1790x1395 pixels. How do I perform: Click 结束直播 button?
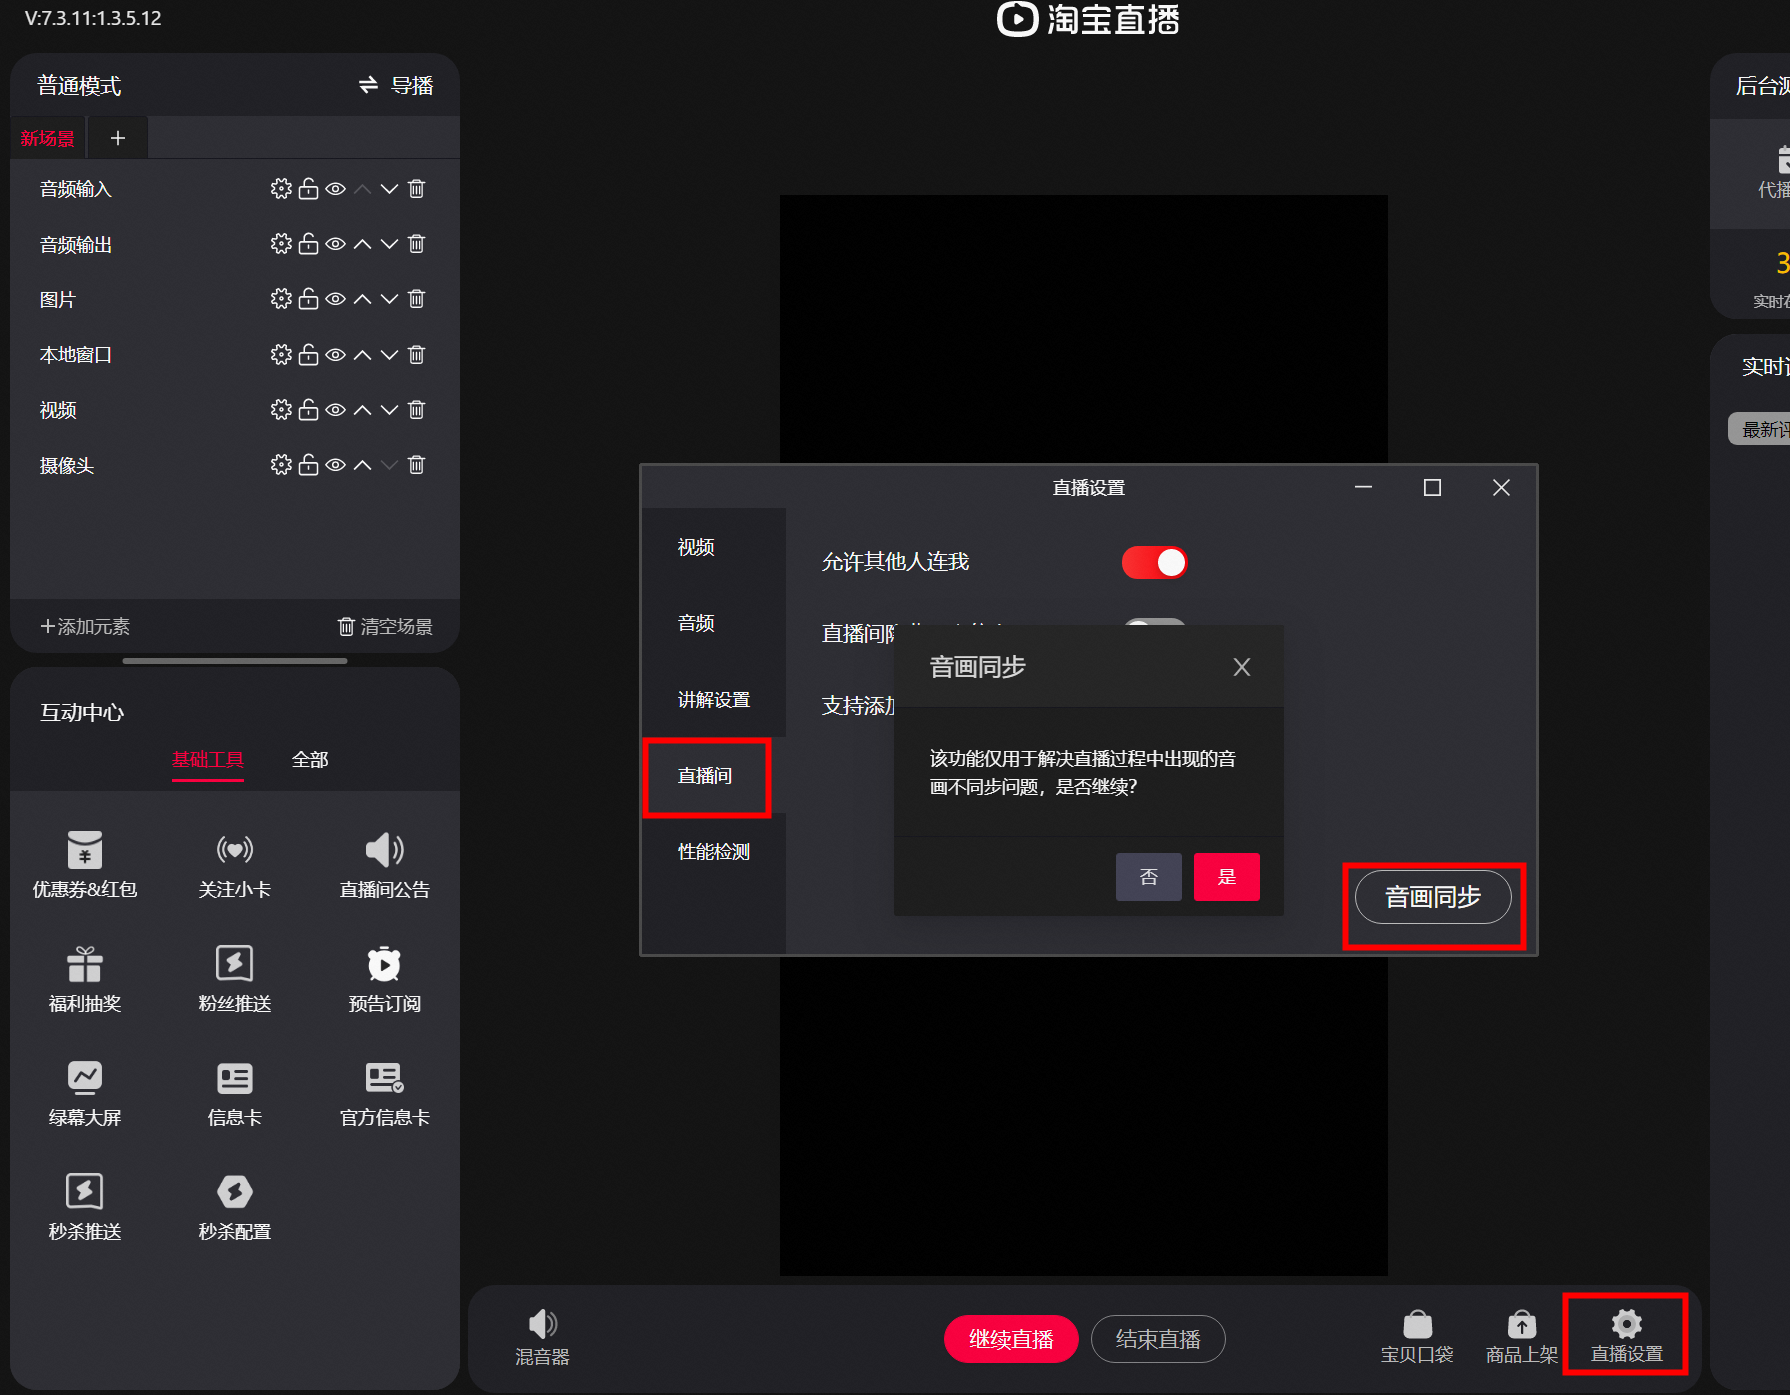tap(1158, 1339)
